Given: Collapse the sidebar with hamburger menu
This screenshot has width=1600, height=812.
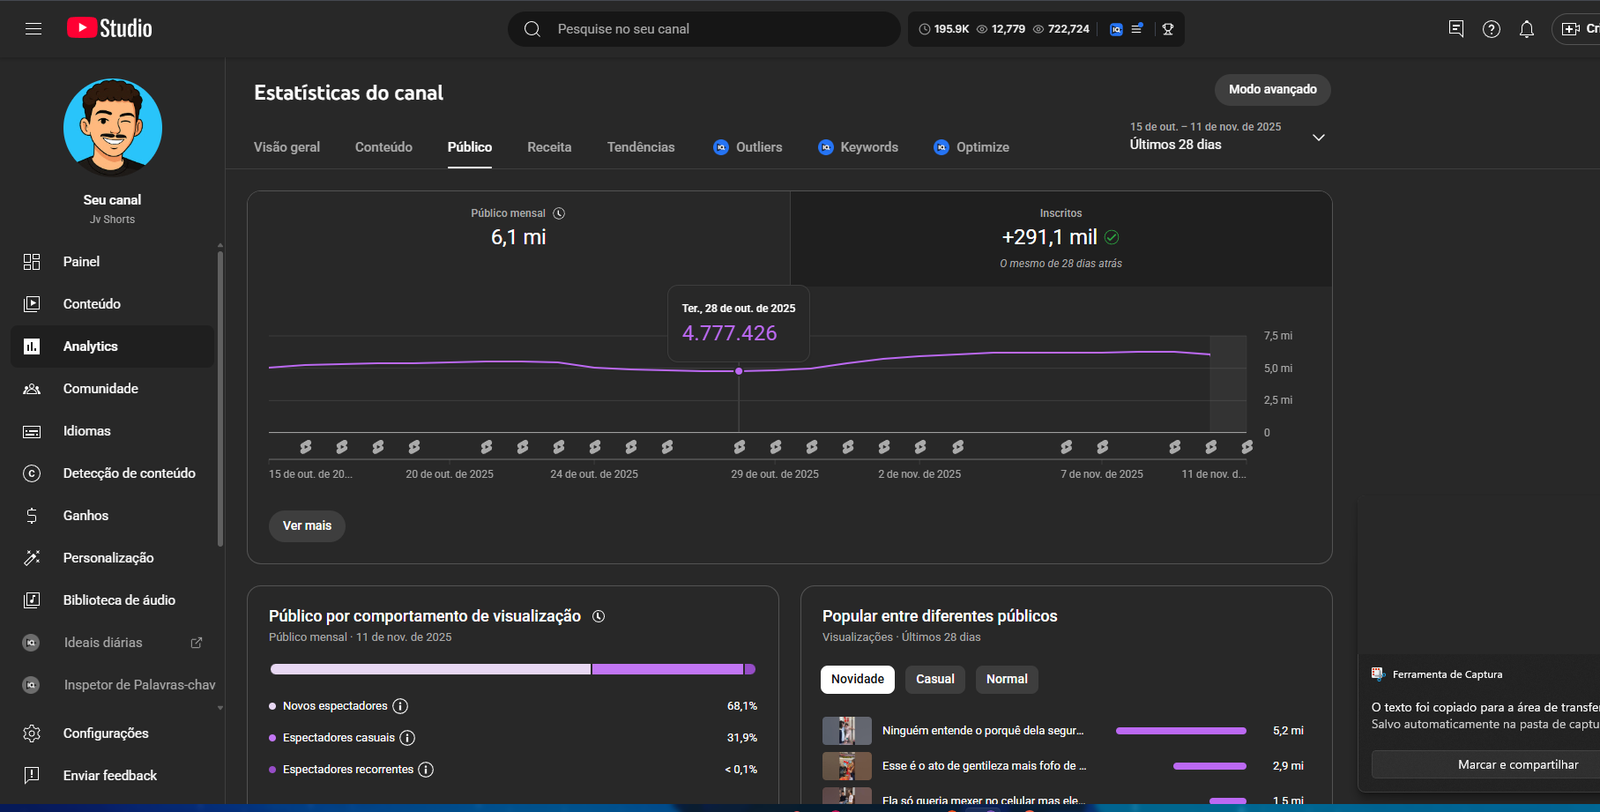Looking at the screenshot, I should tap(33, 29).
